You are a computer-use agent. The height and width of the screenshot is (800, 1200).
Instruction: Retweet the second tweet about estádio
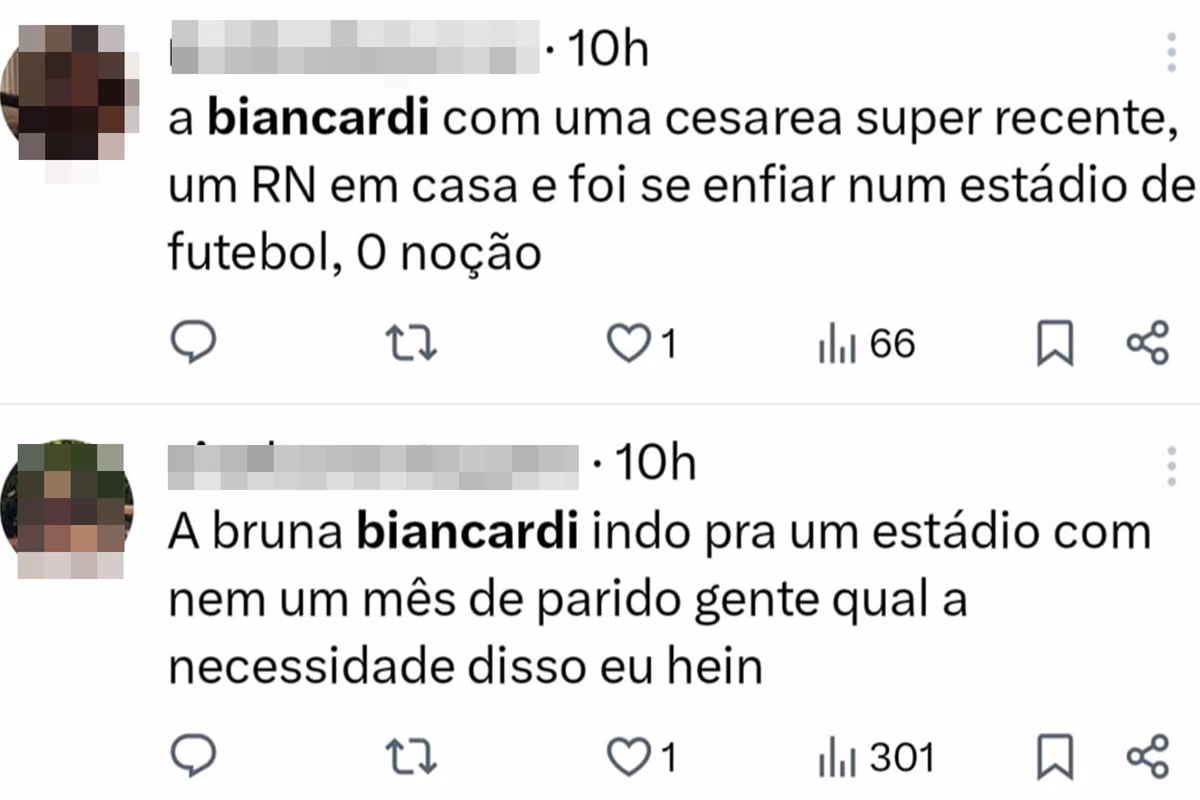pos(411,757)
